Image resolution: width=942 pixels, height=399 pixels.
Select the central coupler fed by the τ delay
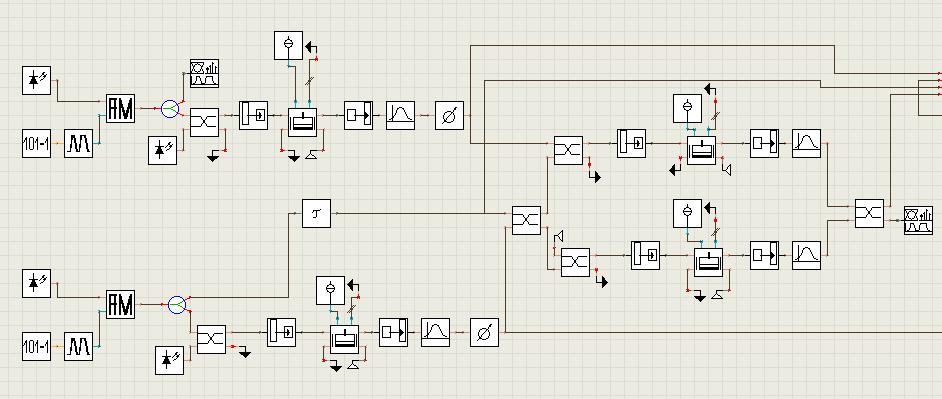(526, 221)
